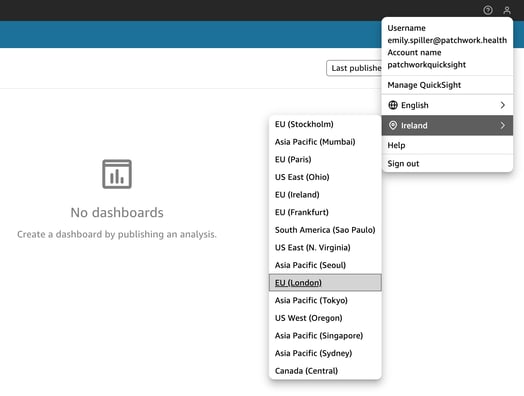
Task: Choose Asia Pacific (Mumbai) region
Action: pyautogui.click(x=325, y=142)
